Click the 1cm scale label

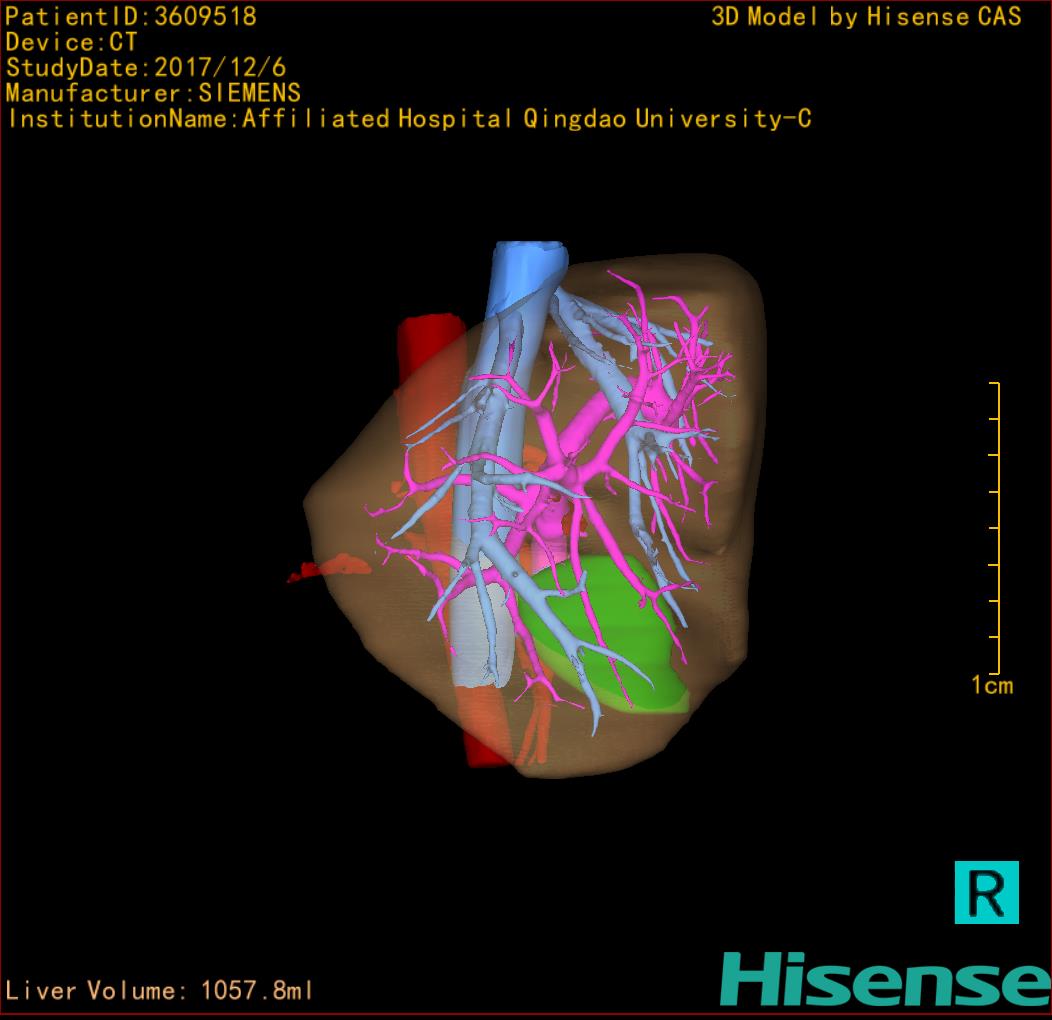(991, 686)
